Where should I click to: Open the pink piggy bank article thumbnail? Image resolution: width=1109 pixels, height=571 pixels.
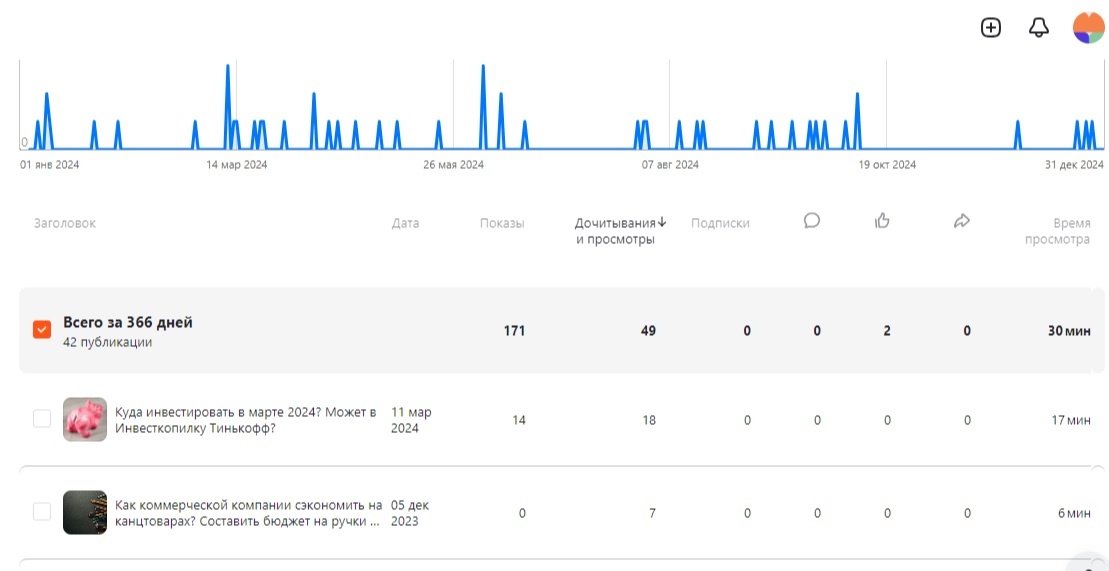click(85, 419)
